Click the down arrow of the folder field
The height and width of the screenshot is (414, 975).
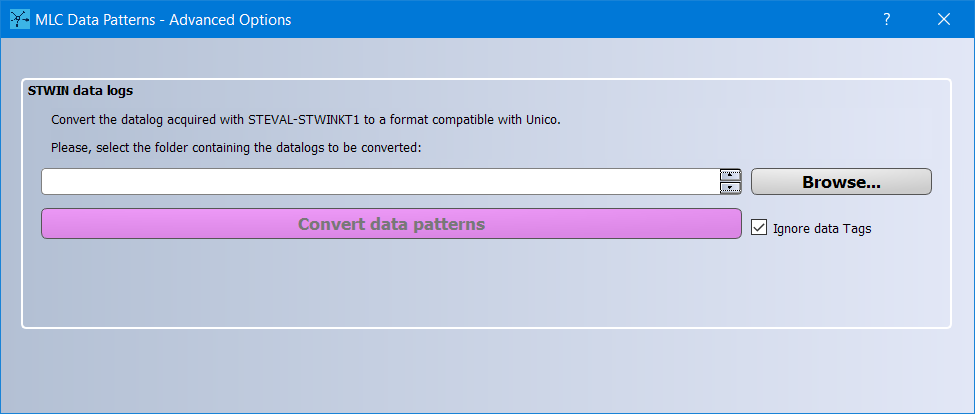731,188
